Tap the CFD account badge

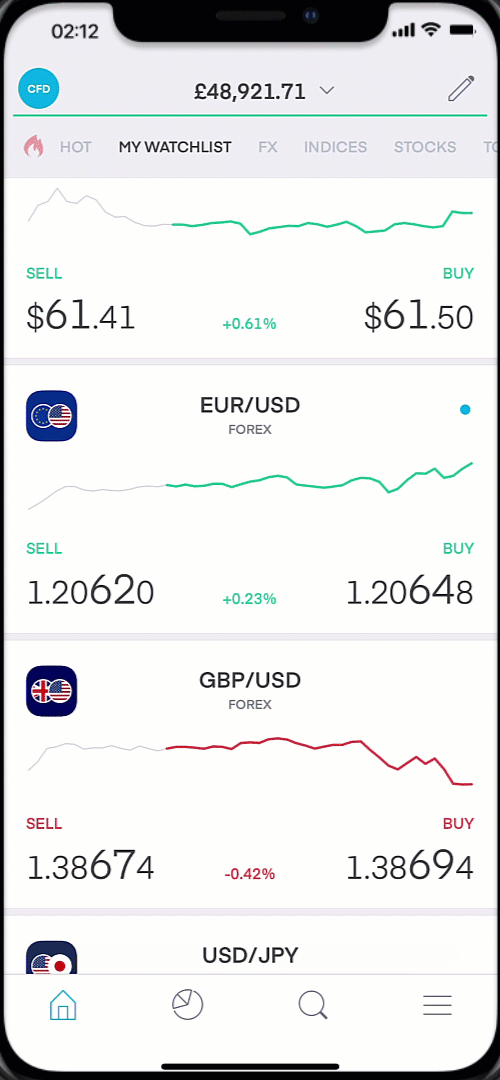pos(39,89)
